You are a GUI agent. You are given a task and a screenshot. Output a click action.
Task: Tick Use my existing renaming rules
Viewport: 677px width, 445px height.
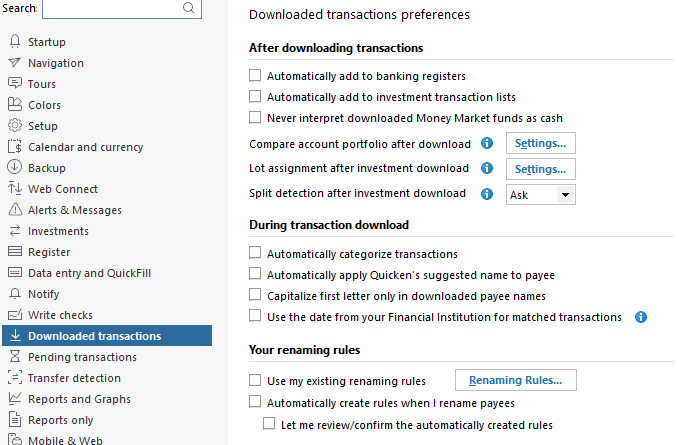pos(255,381)
